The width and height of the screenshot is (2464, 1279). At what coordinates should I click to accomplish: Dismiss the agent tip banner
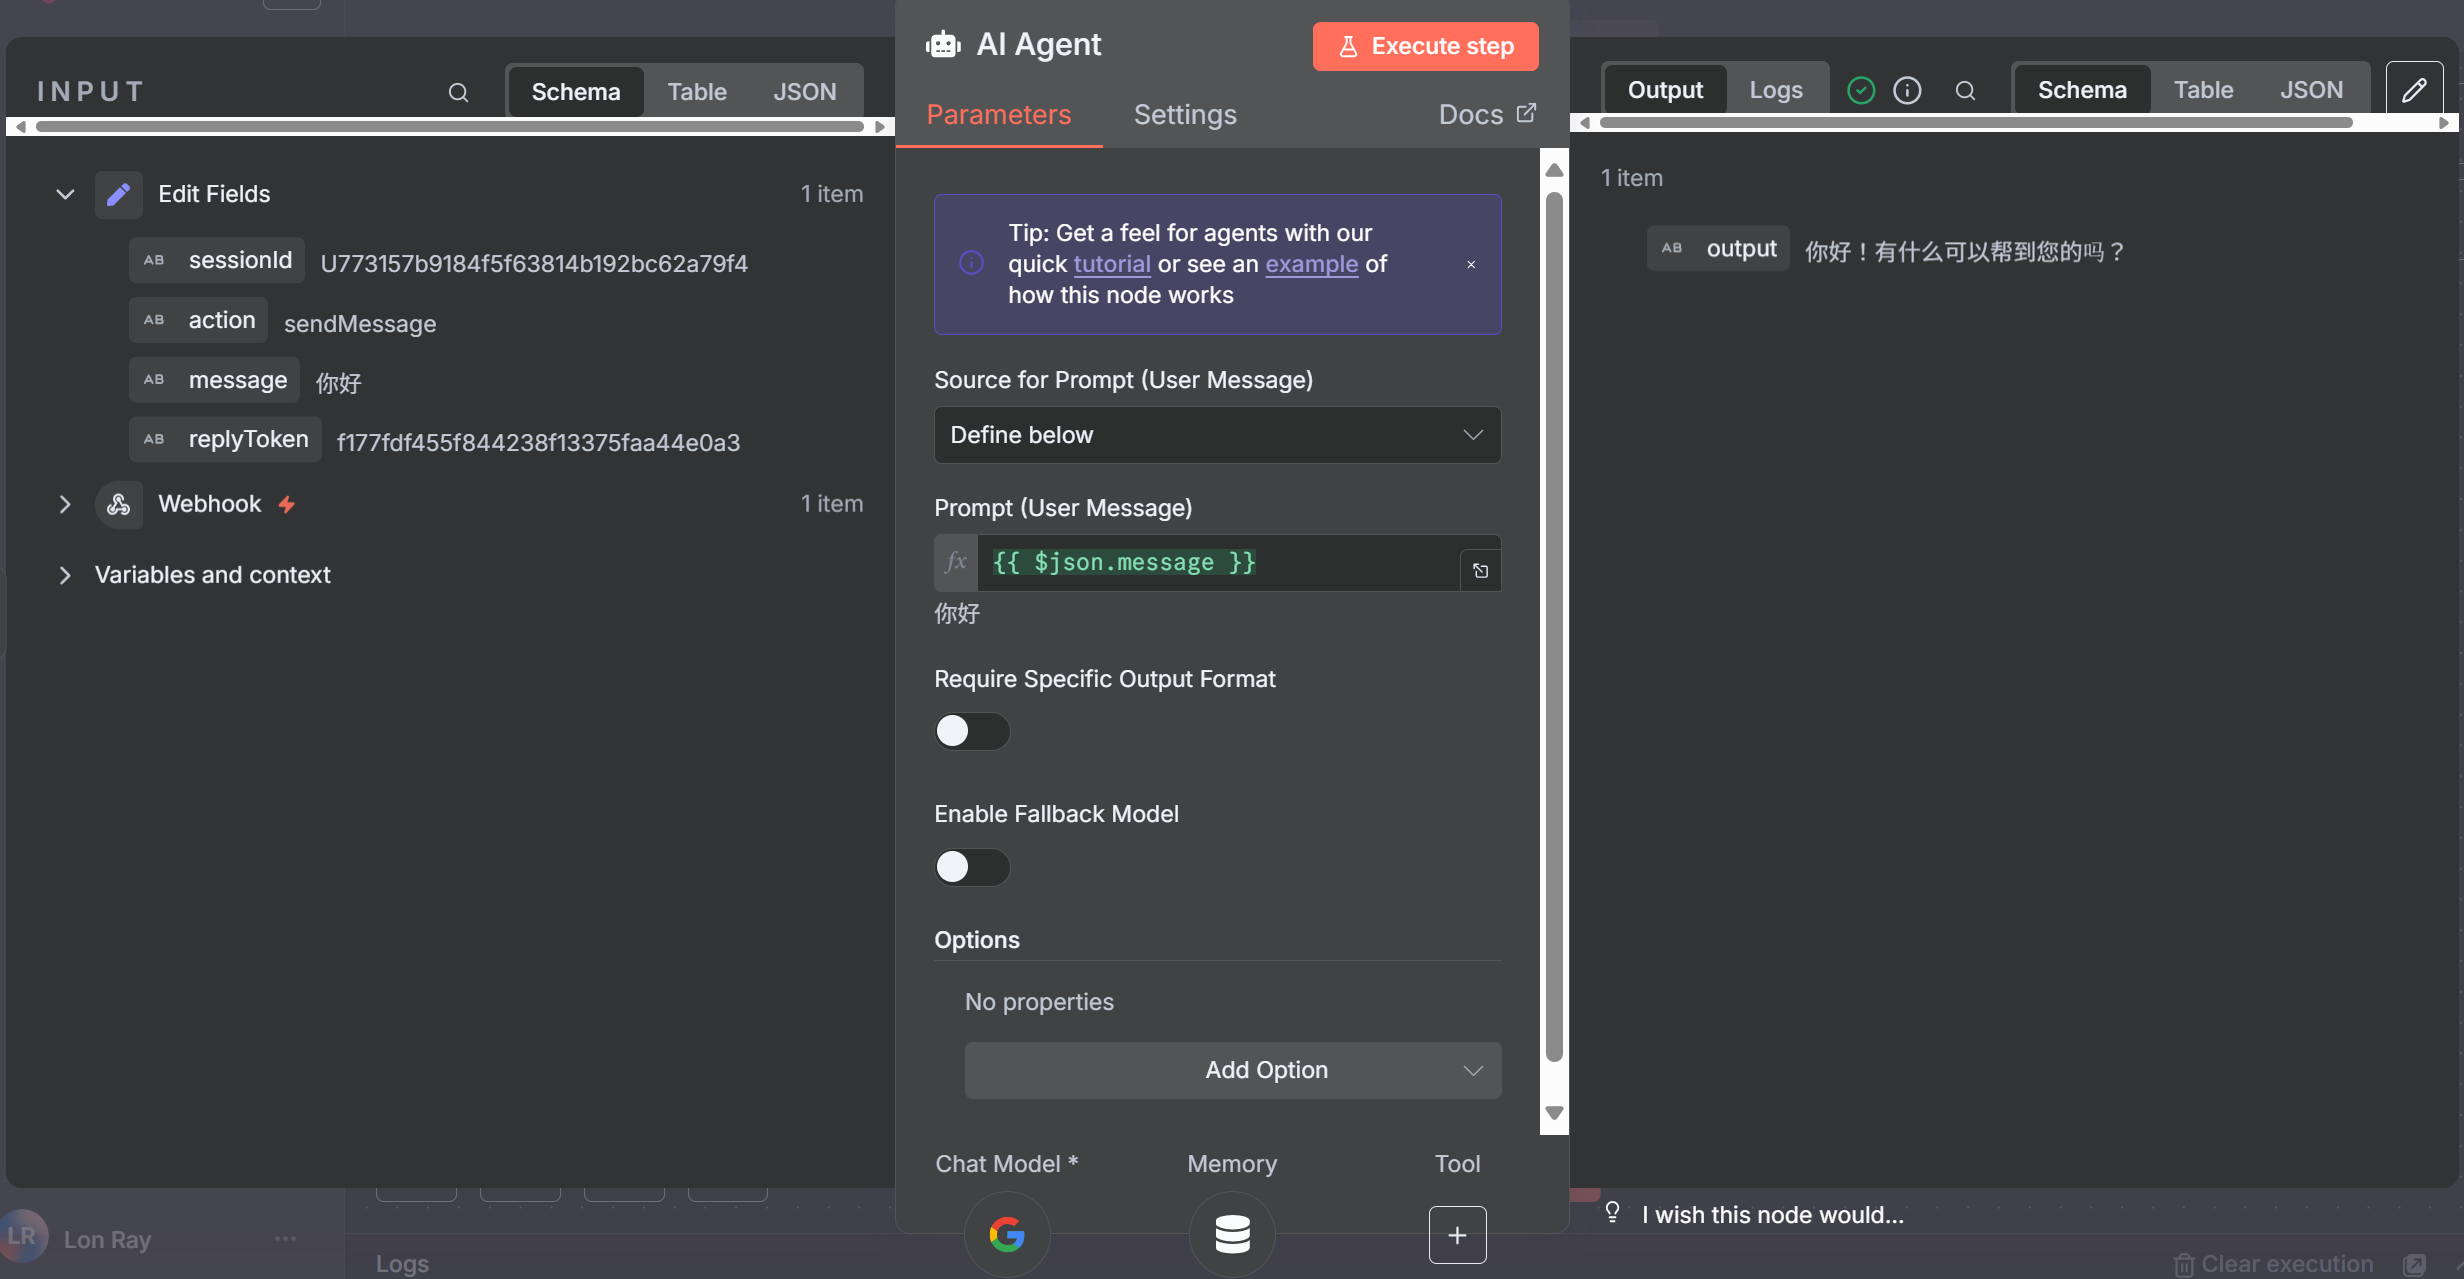point(1471,265)
